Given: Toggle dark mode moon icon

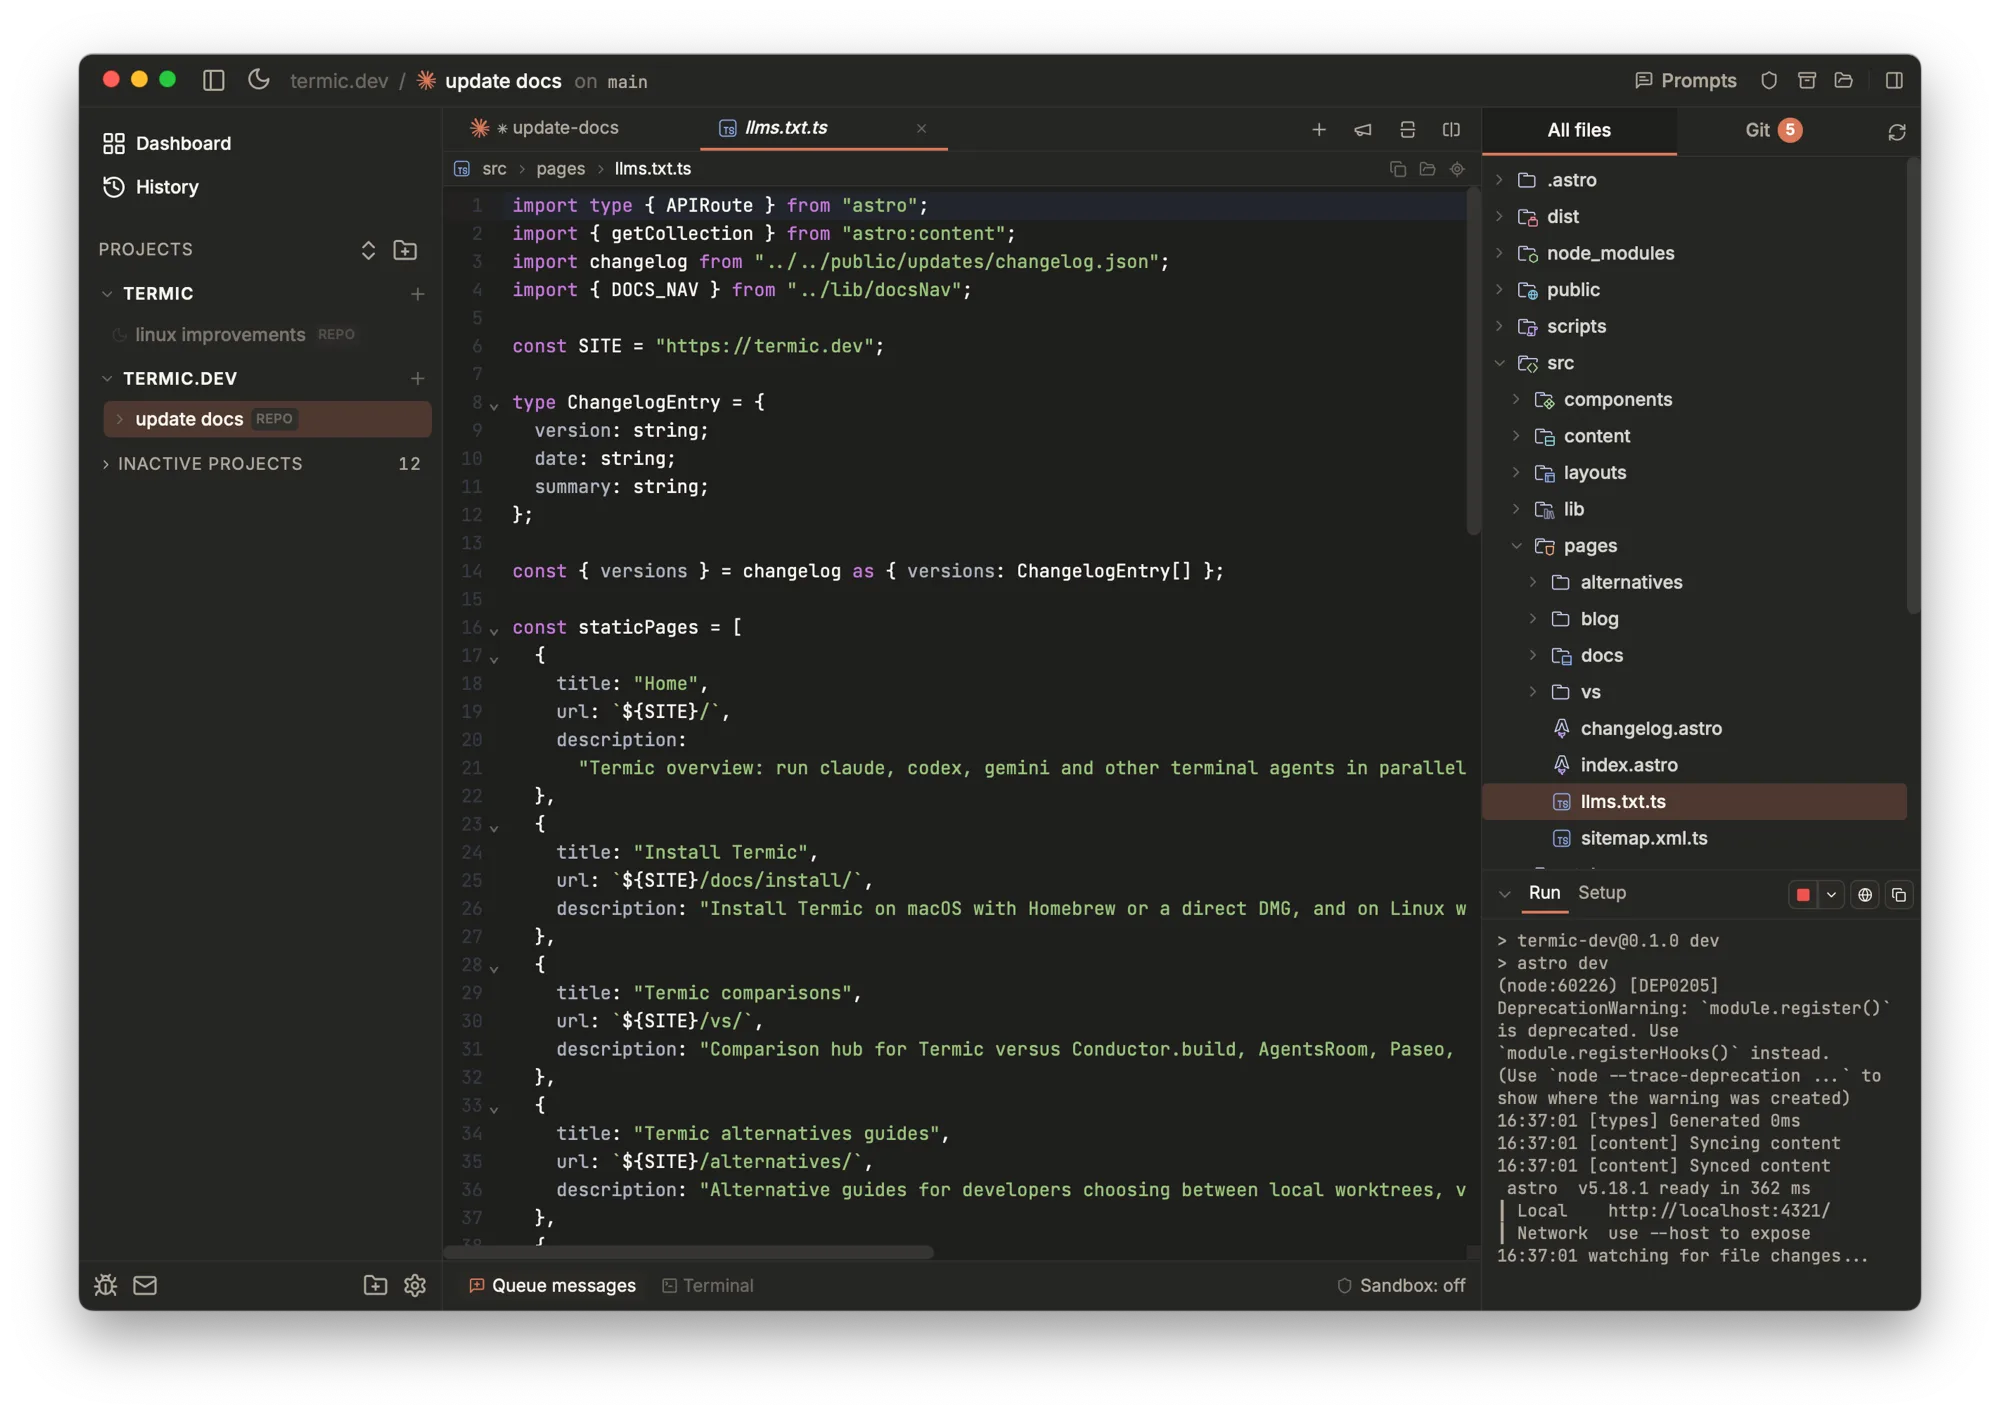Looking at the screenshot, I should tap(258, 80).
